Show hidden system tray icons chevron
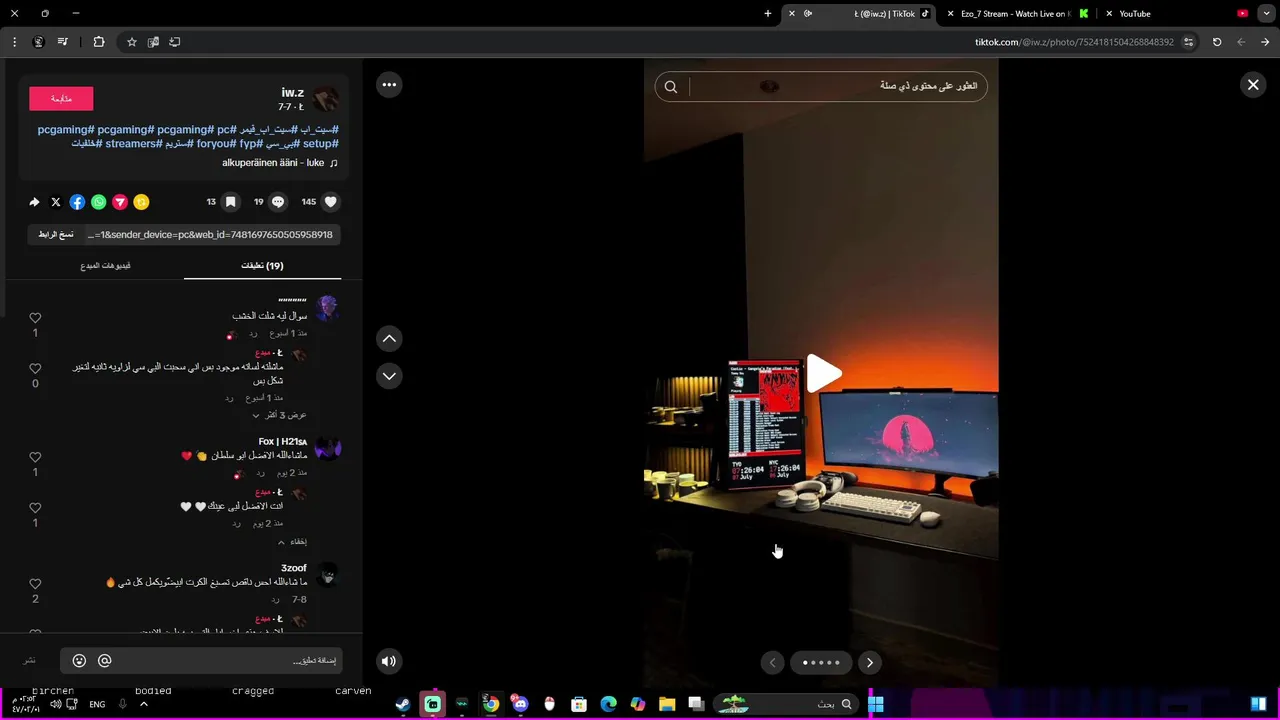 (x=144, y=704)
